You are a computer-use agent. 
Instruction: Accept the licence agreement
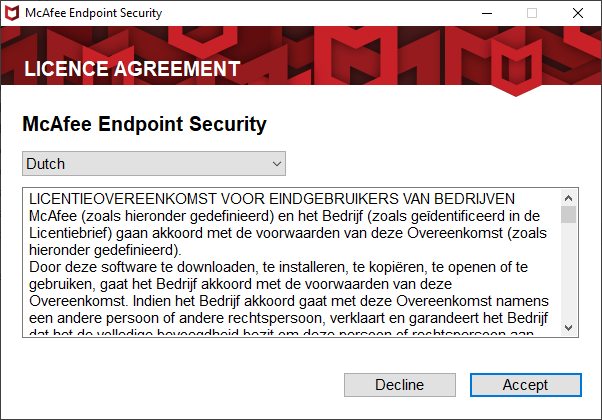point(526,385)
